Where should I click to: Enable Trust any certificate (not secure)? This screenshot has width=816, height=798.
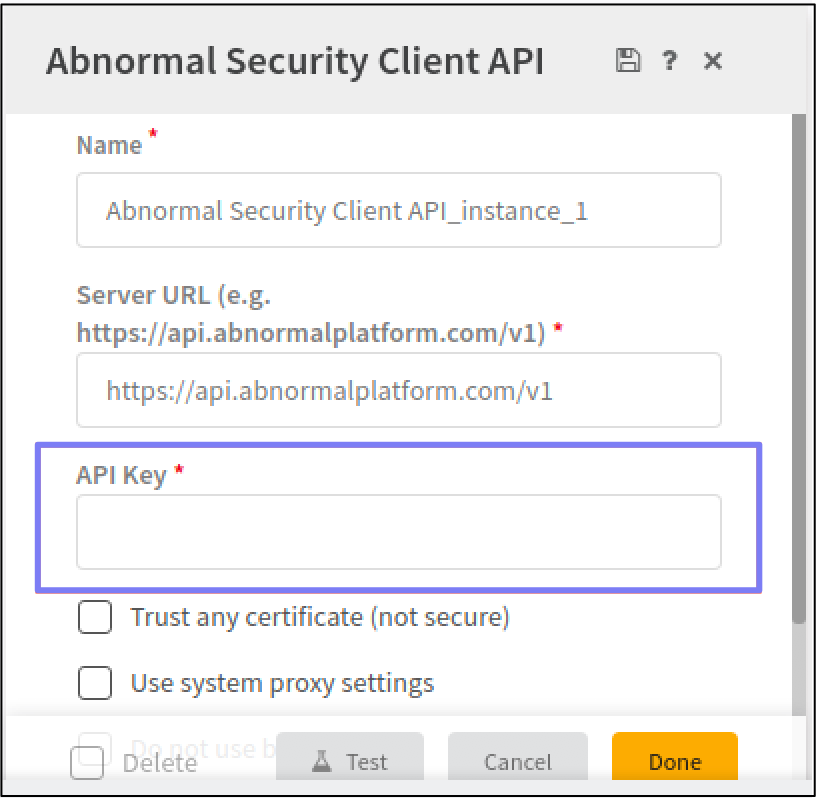point(95,617)
